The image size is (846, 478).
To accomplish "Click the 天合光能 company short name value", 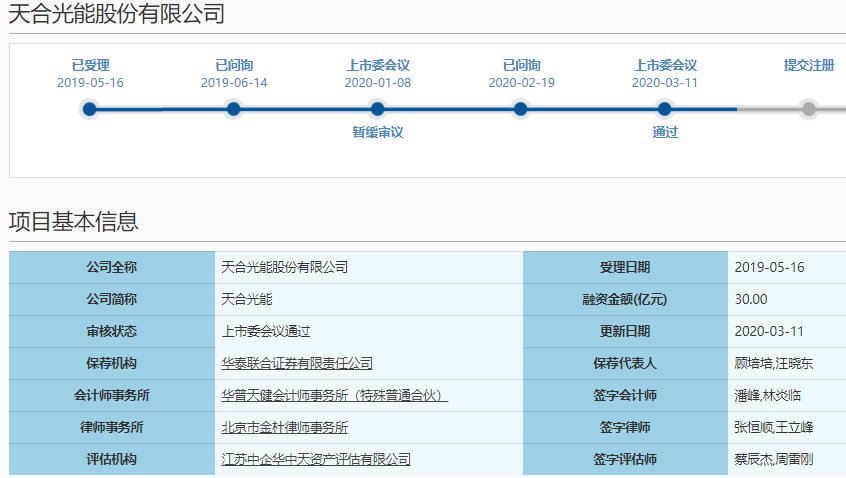I will [x=246, y=299].
